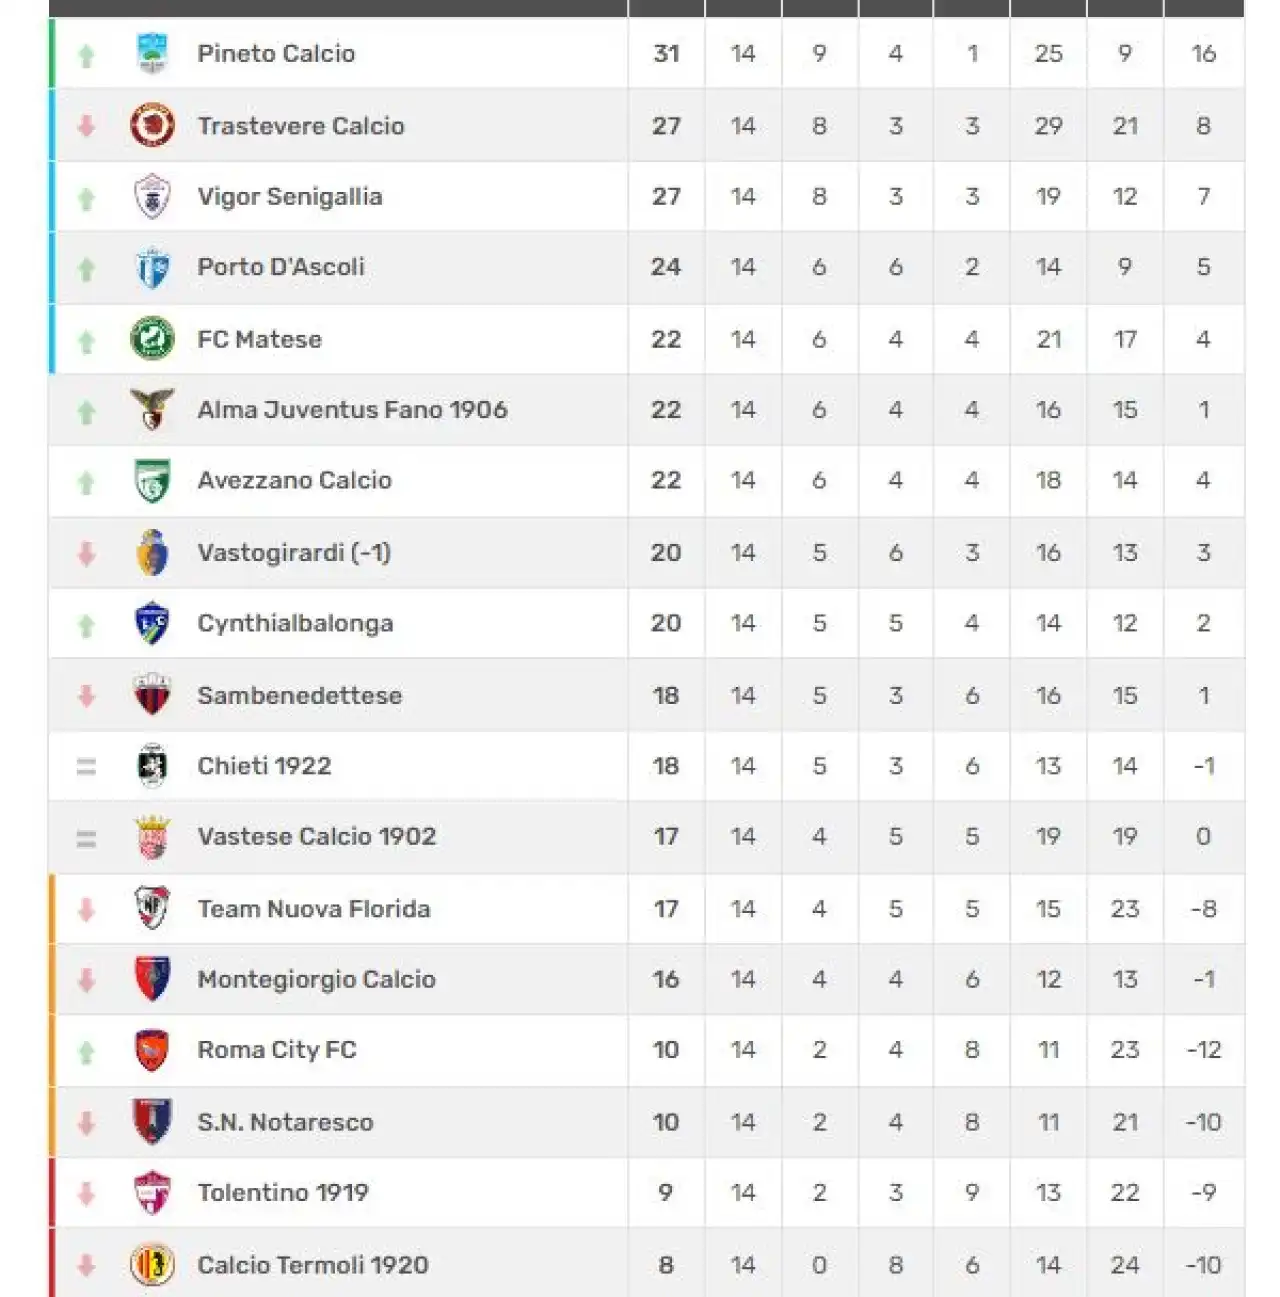Open the Cynthialbalonga team page link
Image resolution: width=1280 pixels, height=1297 pixels.
(x=295, y=623)
